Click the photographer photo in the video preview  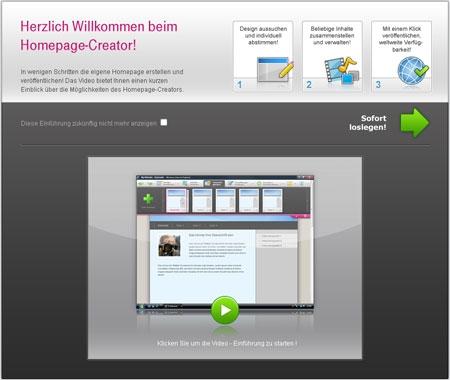pos(169,245)
